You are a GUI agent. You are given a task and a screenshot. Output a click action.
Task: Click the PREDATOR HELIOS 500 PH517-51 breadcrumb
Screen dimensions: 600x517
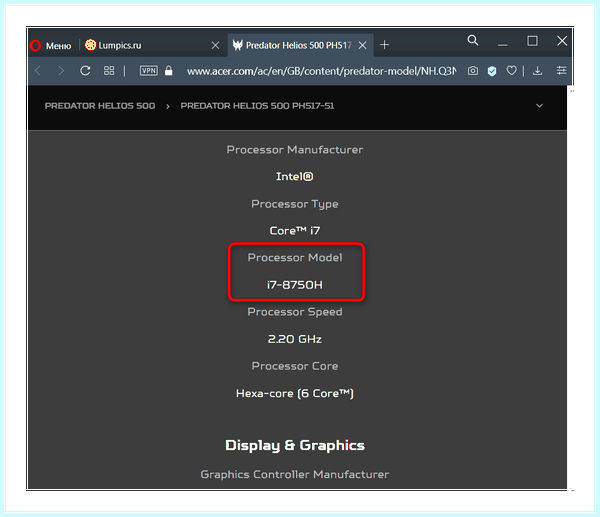[257, 106]
